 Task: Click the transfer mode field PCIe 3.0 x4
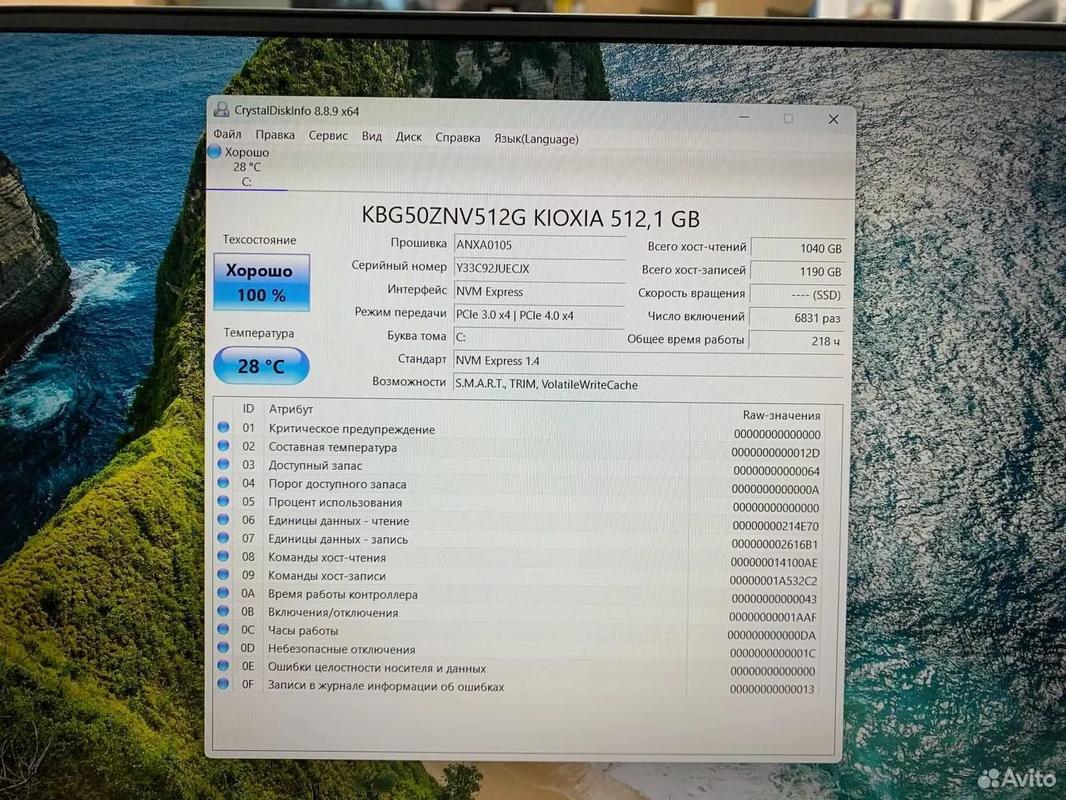(x=539, y=315)
